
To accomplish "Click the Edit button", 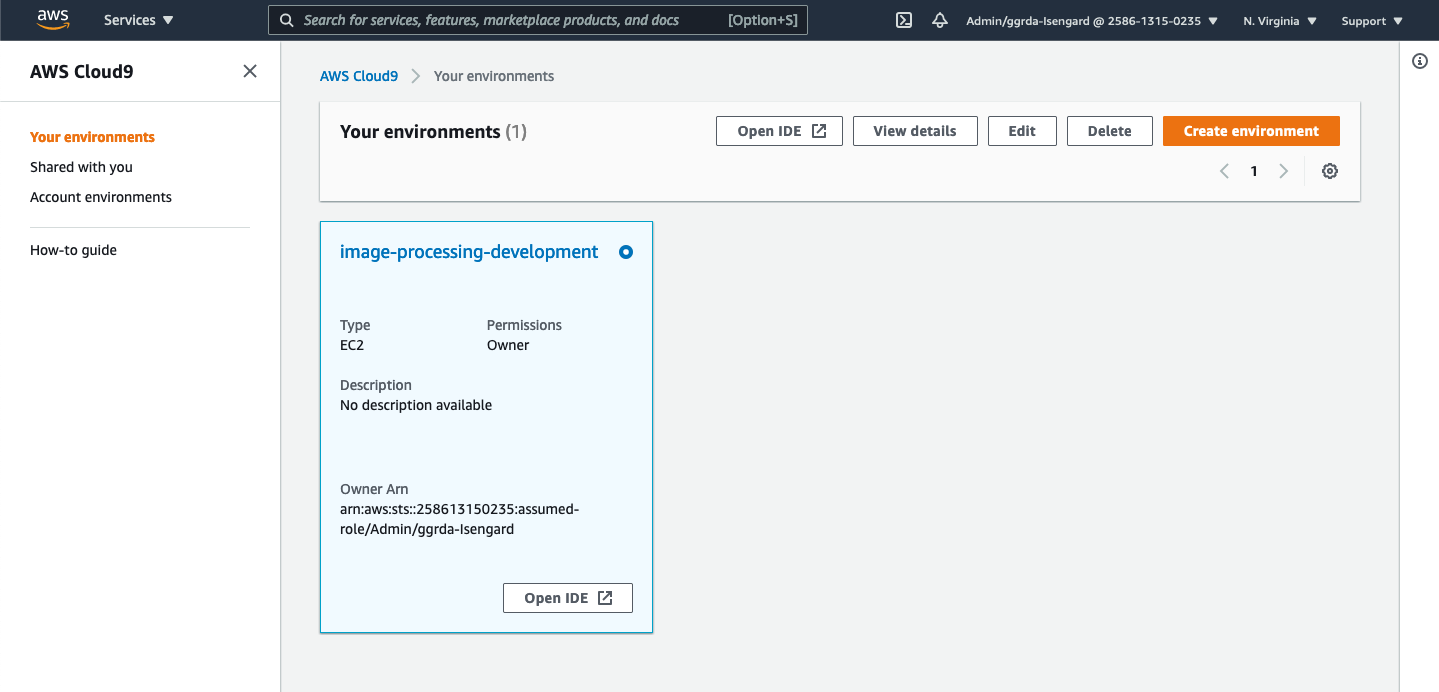I will [1022, 131].
